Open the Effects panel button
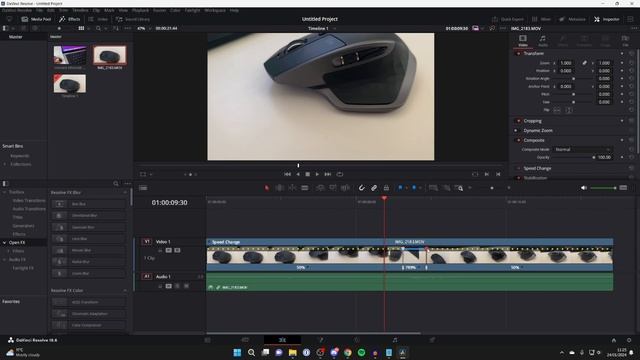The image size is (640, 360). (69, 19)
